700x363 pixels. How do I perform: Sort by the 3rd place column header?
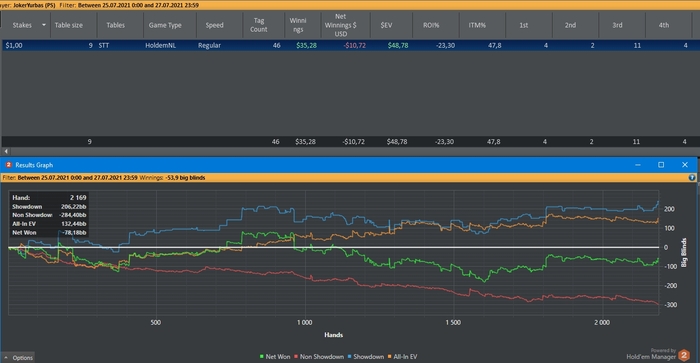click(617, 25)
